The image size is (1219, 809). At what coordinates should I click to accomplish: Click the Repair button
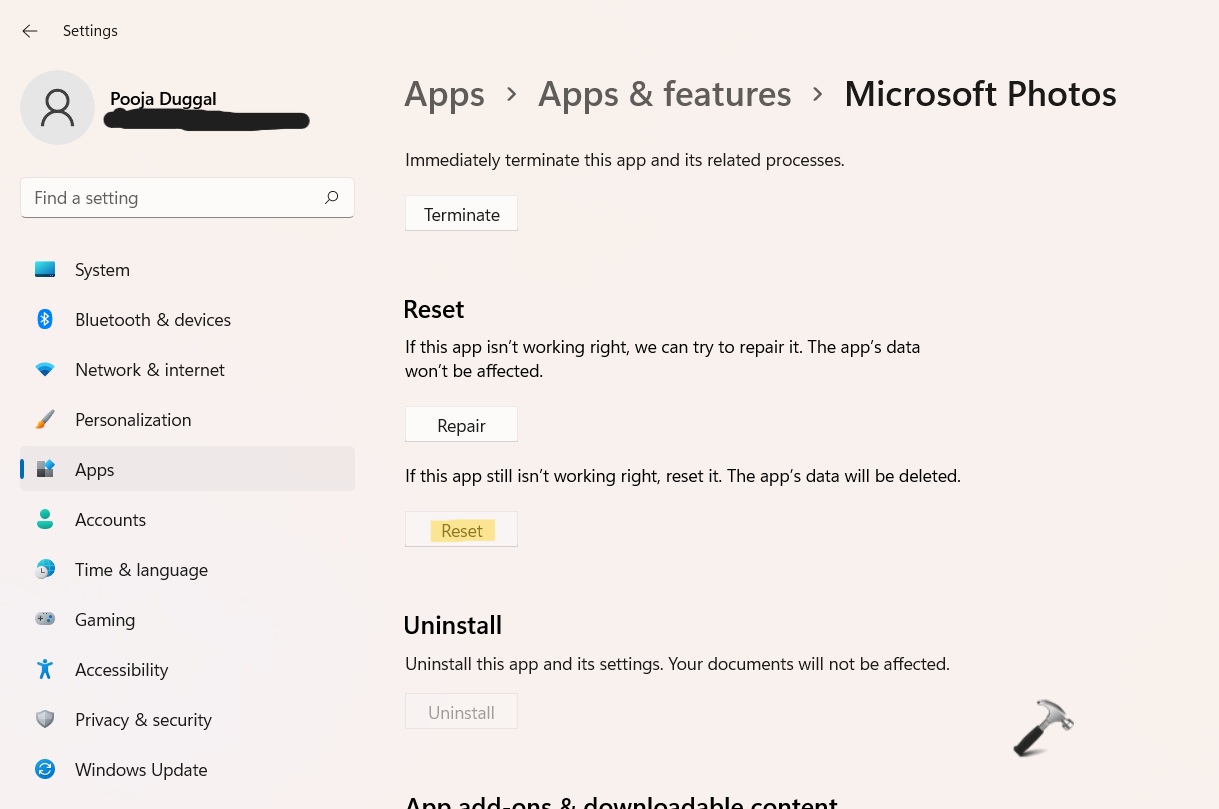[461, 425]
